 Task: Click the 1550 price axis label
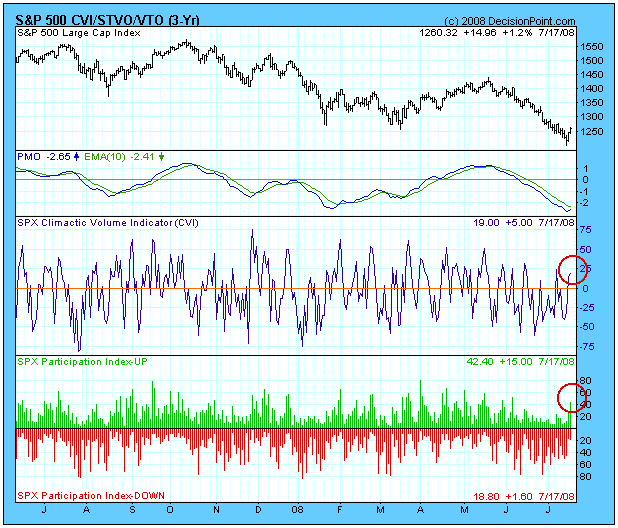point(592,47)
